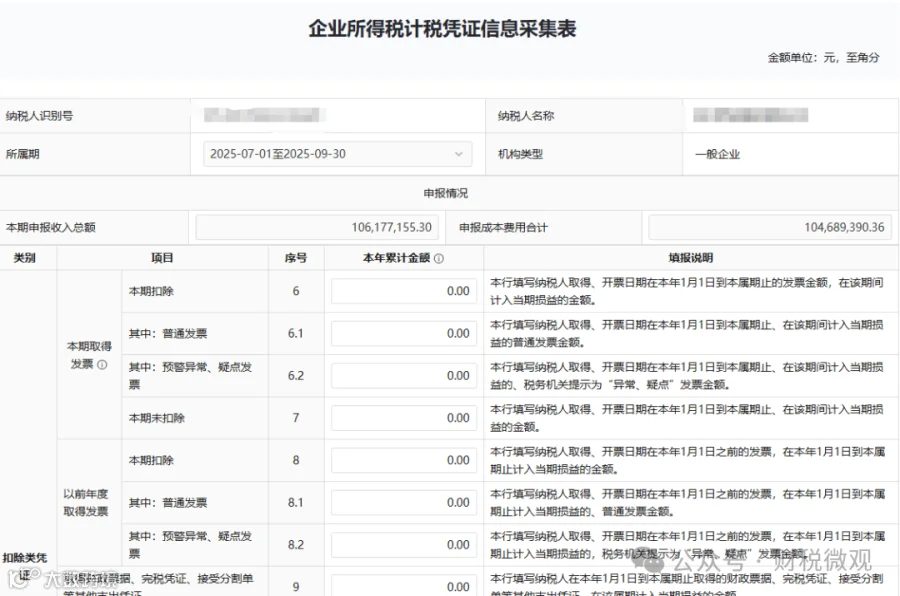Click amount field for row 9

(404, 586)
